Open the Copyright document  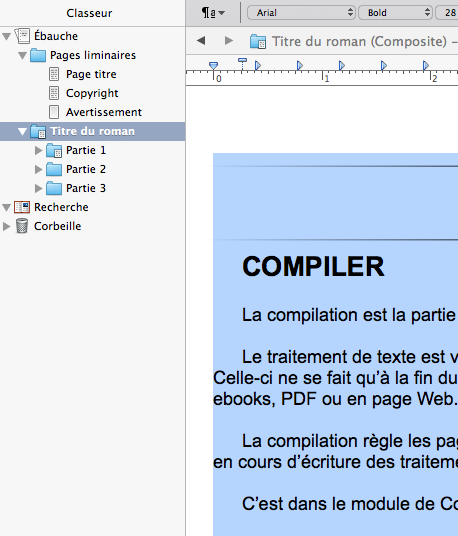(92, 93)
